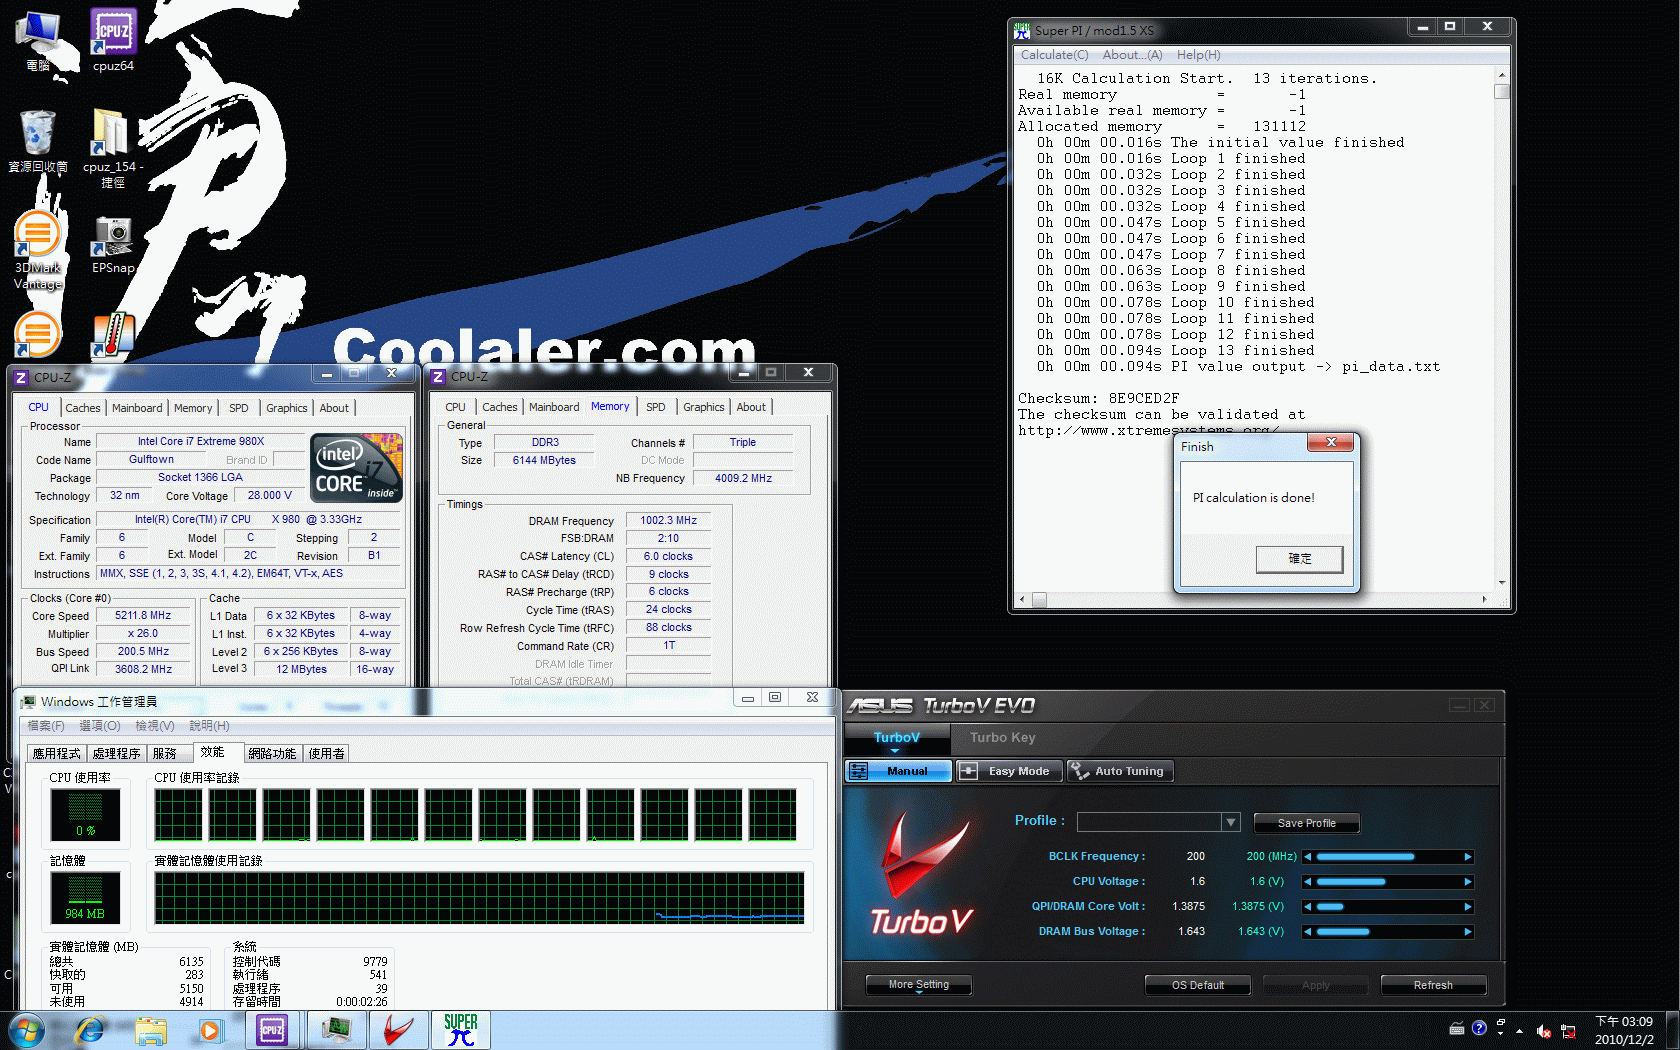Switch to 網路功能 tab in Task Manager
The image size is (1680, 1050).
point(272,754)
